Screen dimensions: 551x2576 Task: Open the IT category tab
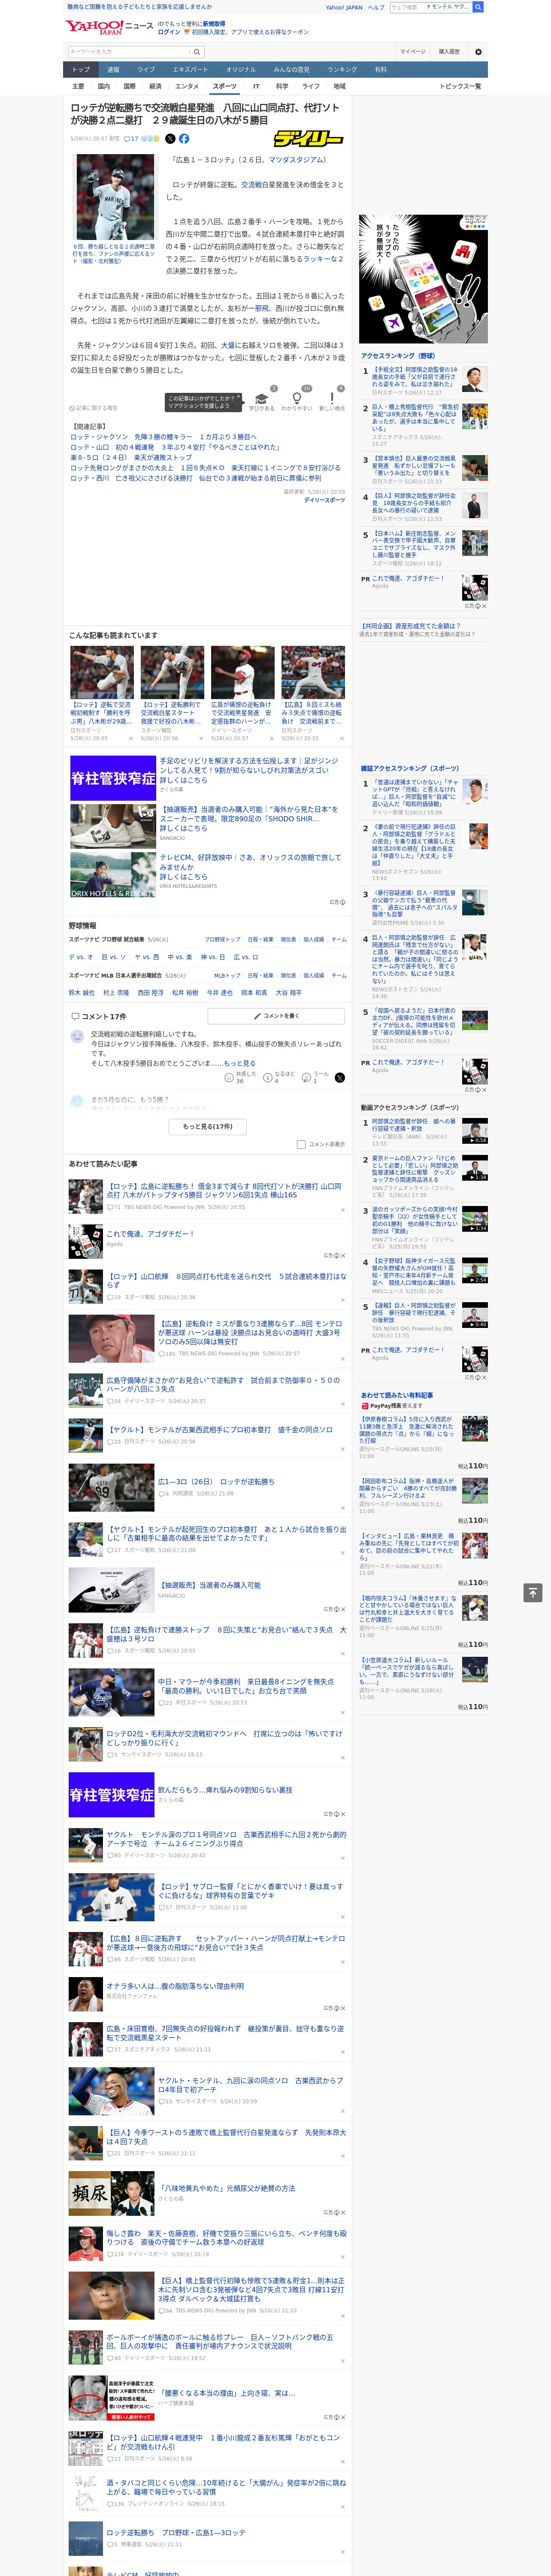pyautogui.click(x=256, y=87)
